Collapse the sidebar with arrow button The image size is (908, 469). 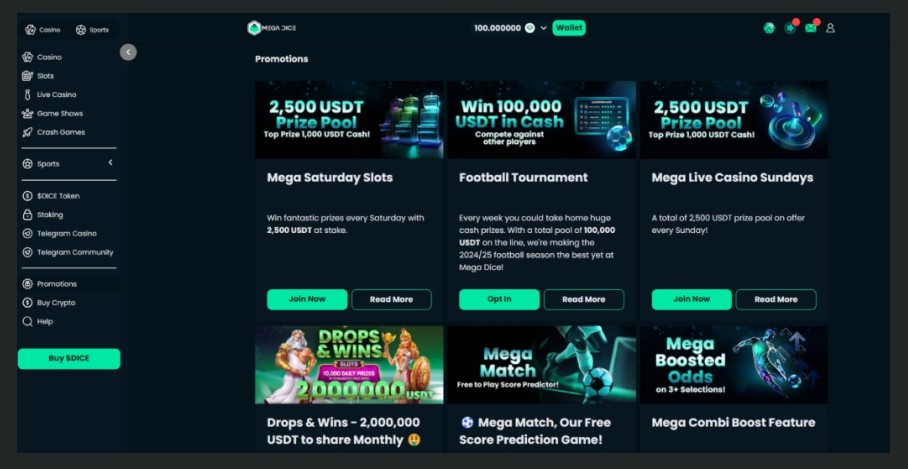[128, 52]
